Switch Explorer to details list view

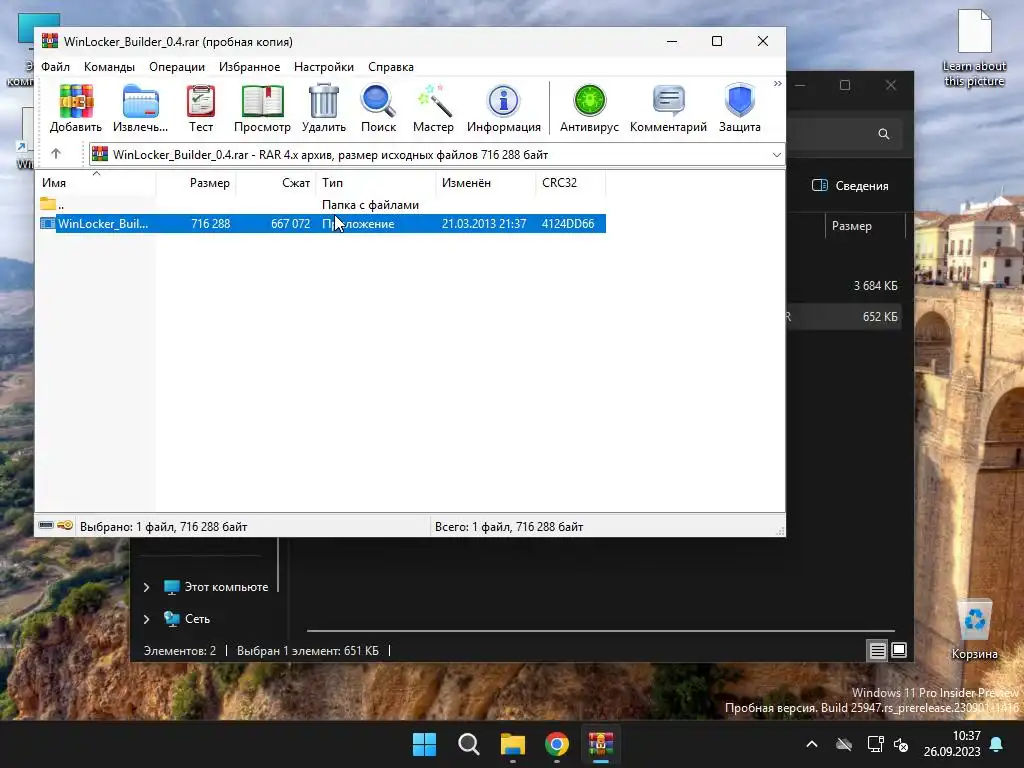877,650
